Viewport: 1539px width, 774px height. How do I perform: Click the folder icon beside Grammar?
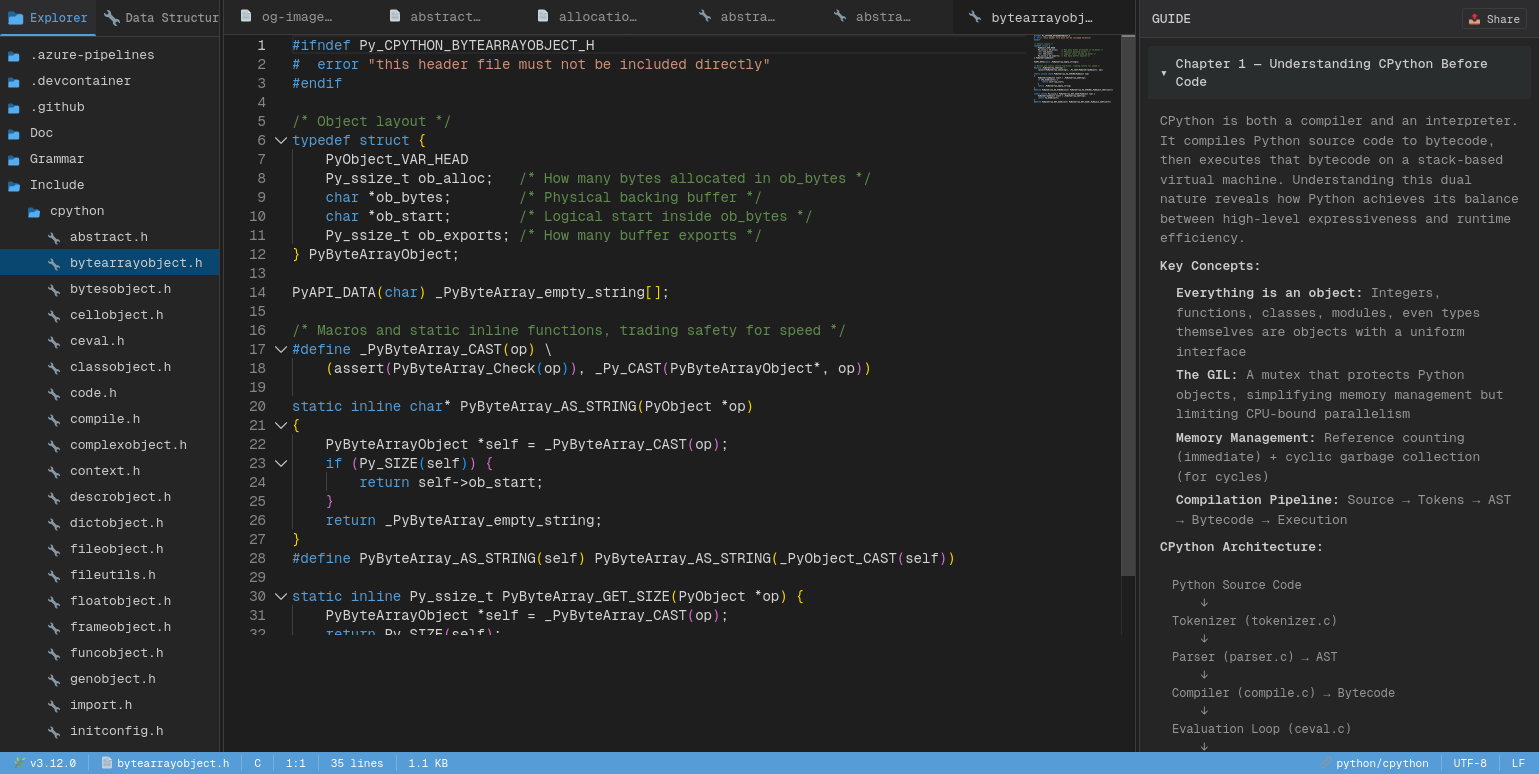coord(14,160)
